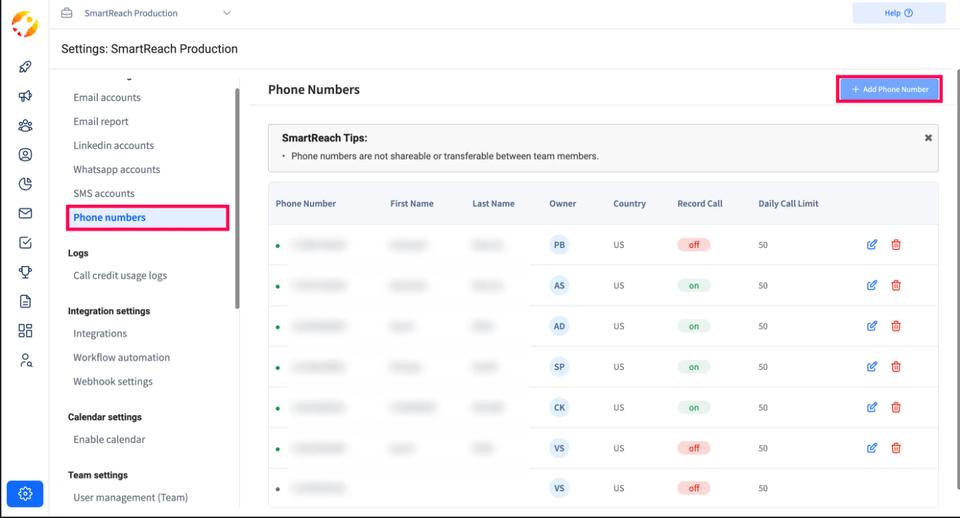Click the AS owner avatar
The width and height of the screenshot is (960, 518).
pyautogui.click(x=559, y=285)
